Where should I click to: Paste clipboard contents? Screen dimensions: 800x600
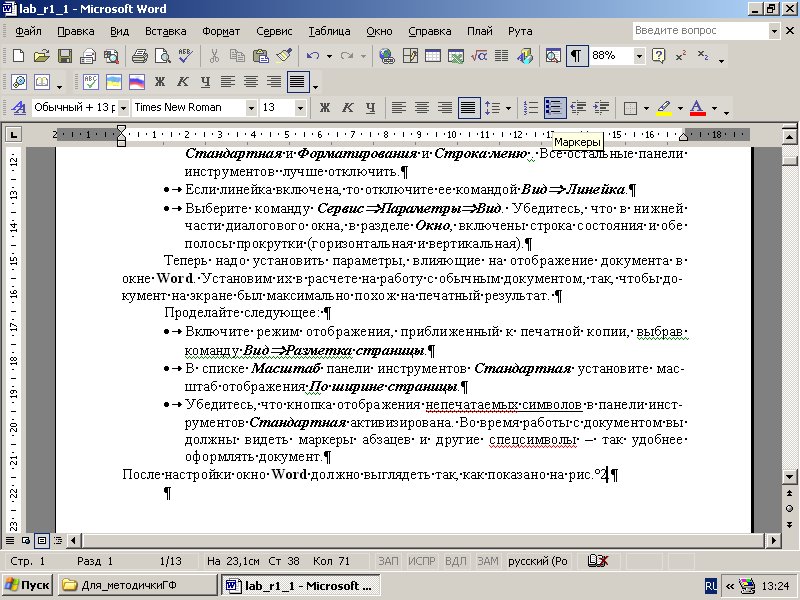[x=261, y=56]
